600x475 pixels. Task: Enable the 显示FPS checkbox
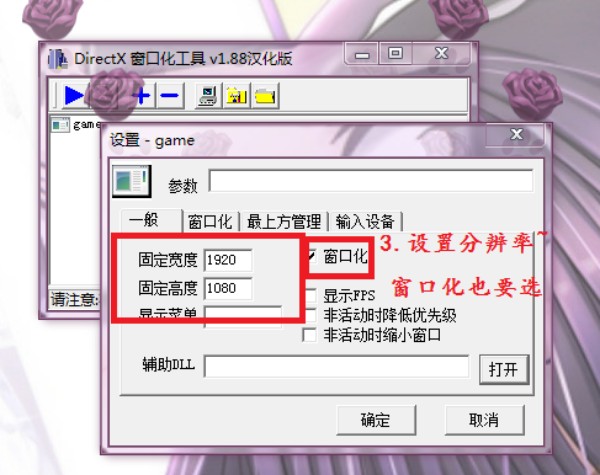tap(310, 295)
